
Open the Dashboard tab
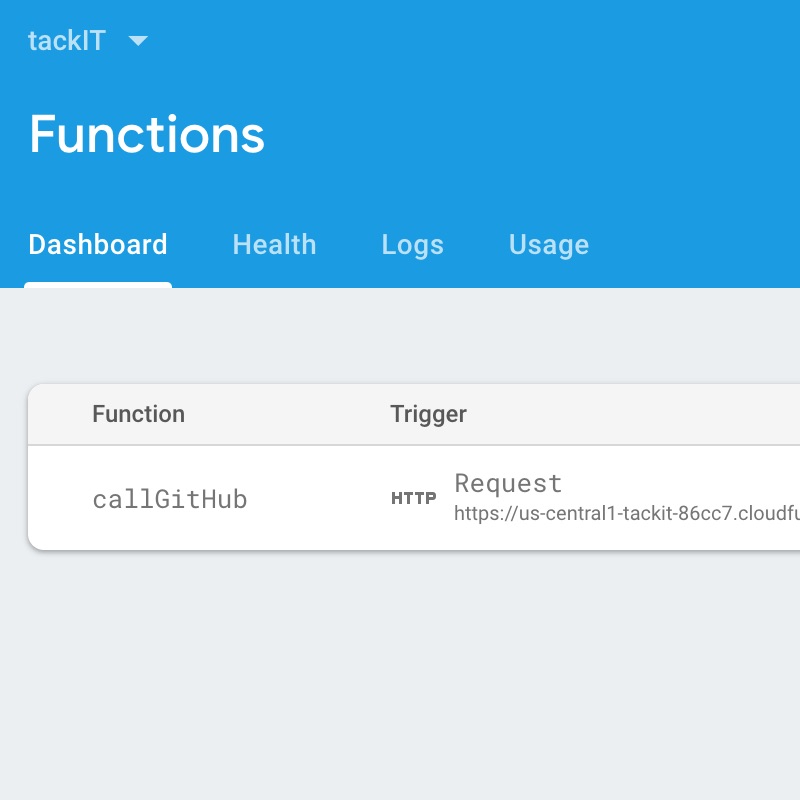tap(98, 245)
